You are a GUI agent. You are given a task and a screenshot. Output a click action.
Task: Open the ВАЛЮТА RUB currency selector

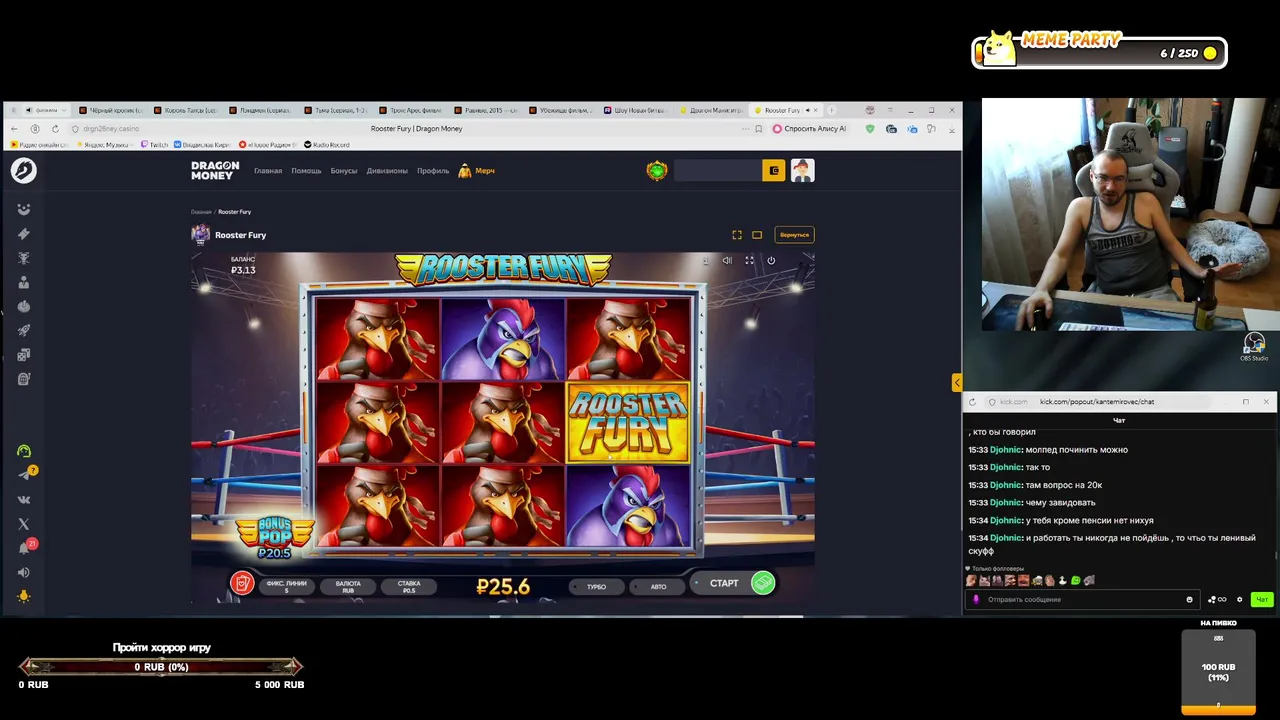click(x=348, y=587)
